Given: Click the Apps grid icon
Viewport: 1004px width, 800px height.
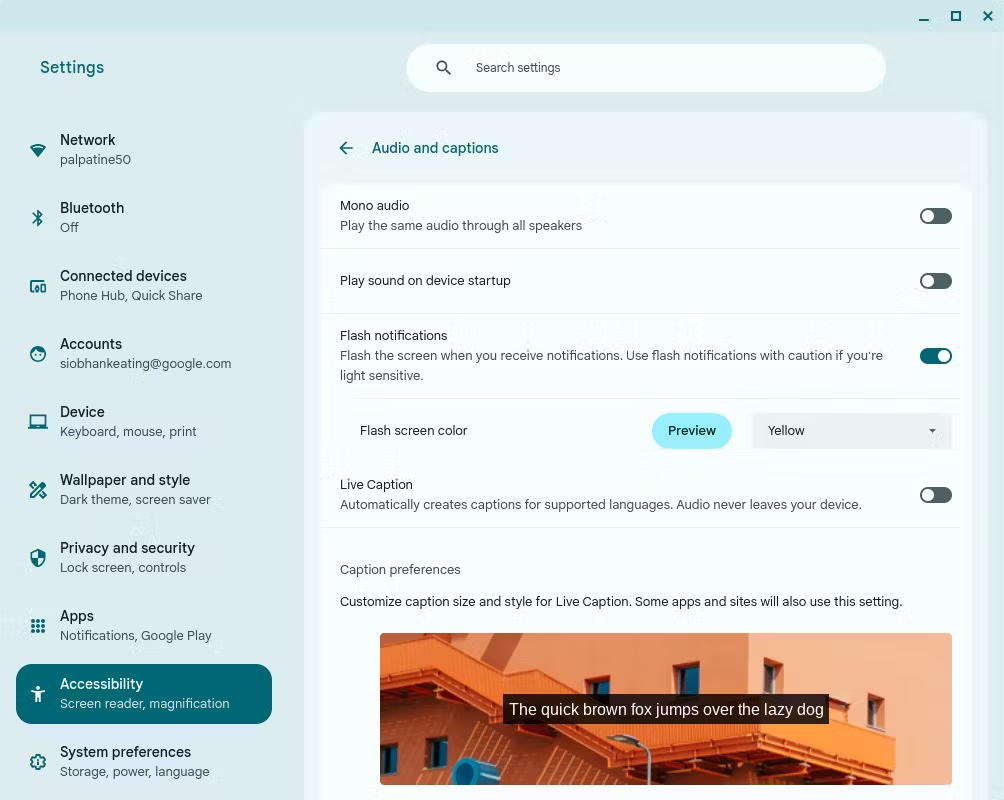Looking at the screenshot, I should 38,626.
